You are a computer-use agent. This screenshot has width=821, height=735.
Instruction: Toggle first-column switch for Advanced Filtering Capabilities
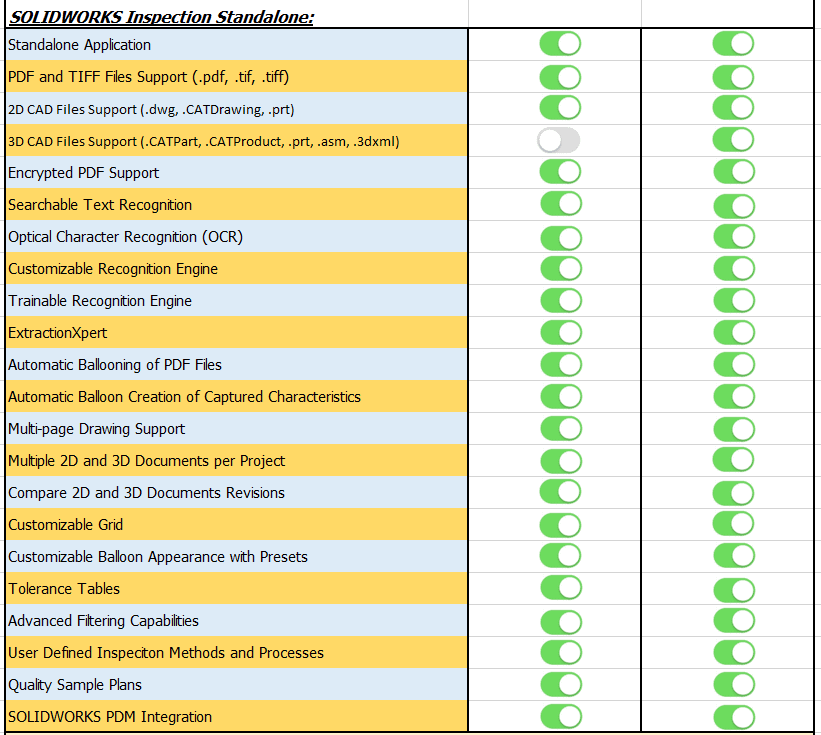561,622
